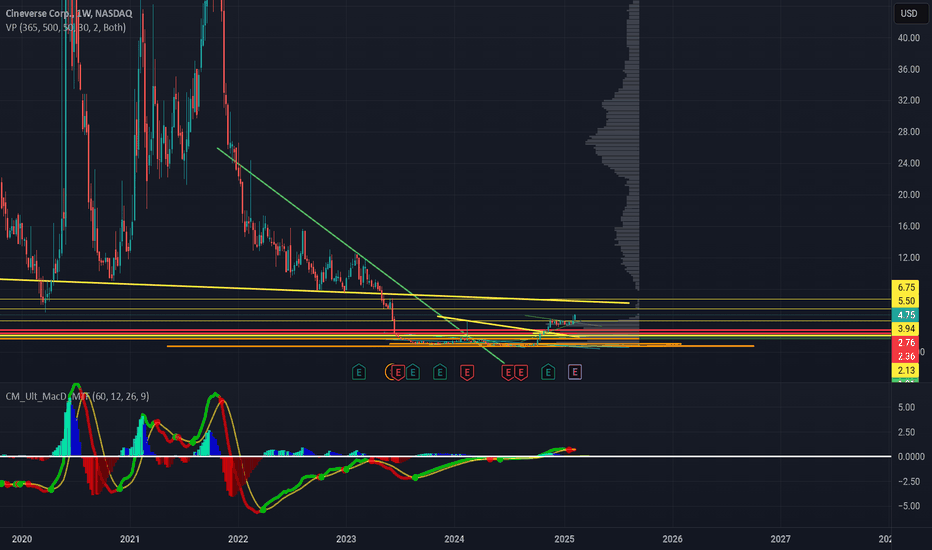Image resolution: width=932 pixels, height=550 pixels.
Task: Click the 40.00 price axis value
Action: [x=909, y=37]
